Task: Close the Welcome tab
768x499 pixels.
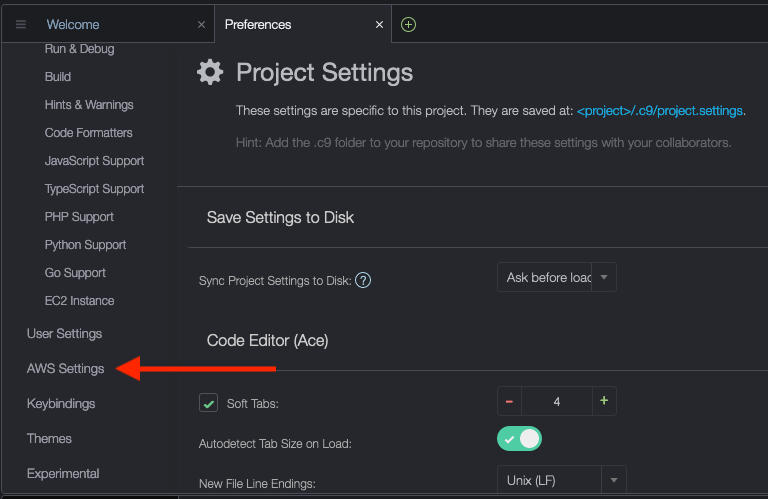Action: (201, 24)
